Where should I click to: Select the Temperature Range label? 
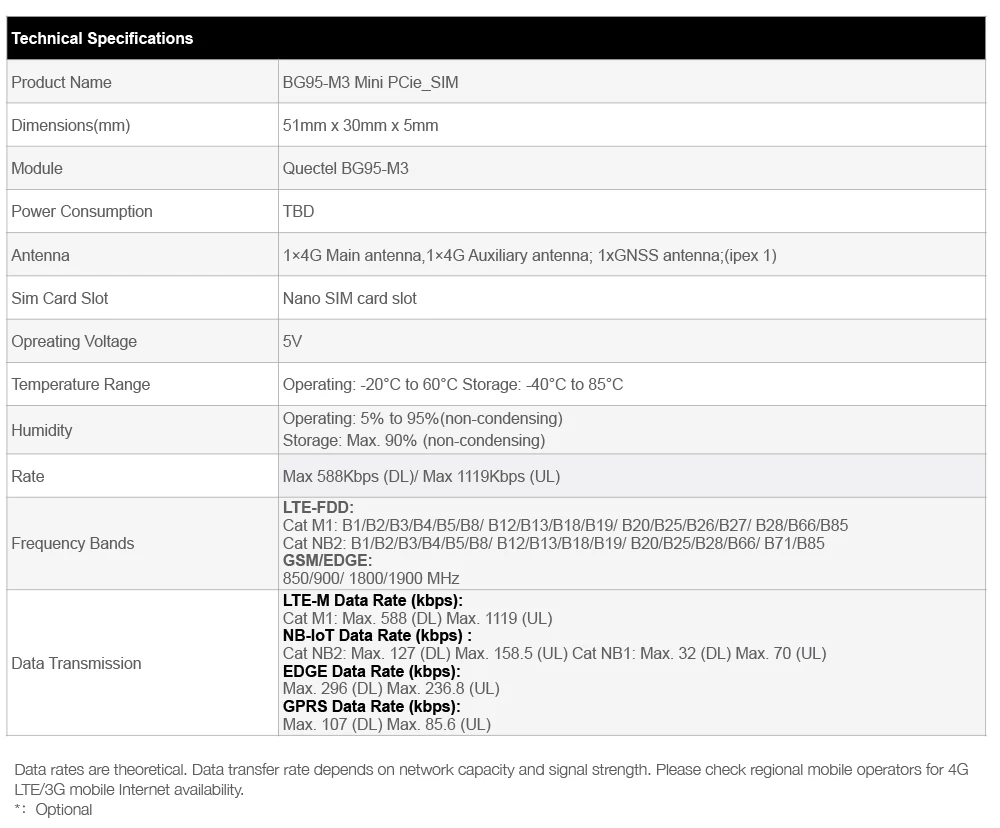click(80, 384)
